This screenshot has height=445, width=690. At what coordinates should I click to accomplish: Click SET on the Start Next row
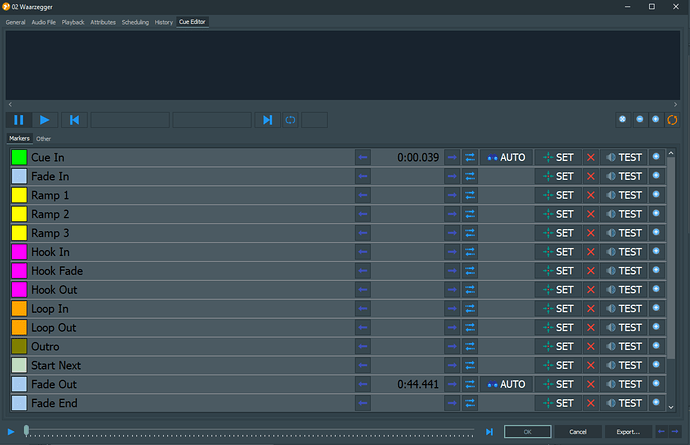[557, 365]
